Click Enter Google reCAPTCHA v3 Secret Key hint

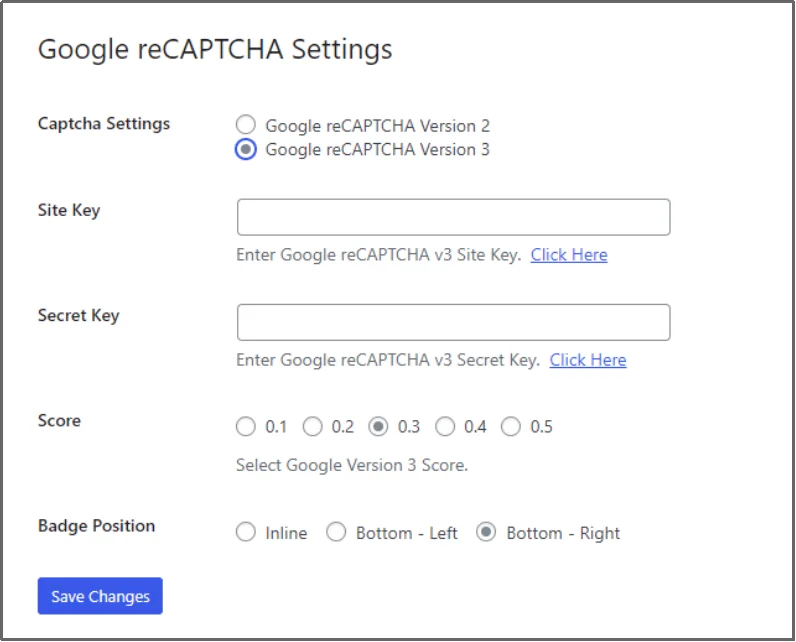point(388,360)
